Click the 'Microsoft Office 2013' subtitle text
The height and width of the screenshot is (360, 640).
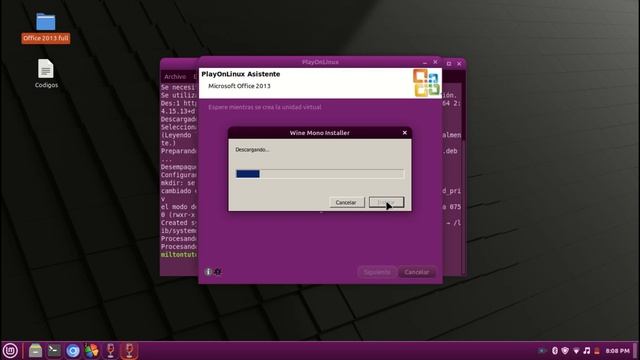click(239, 86)
